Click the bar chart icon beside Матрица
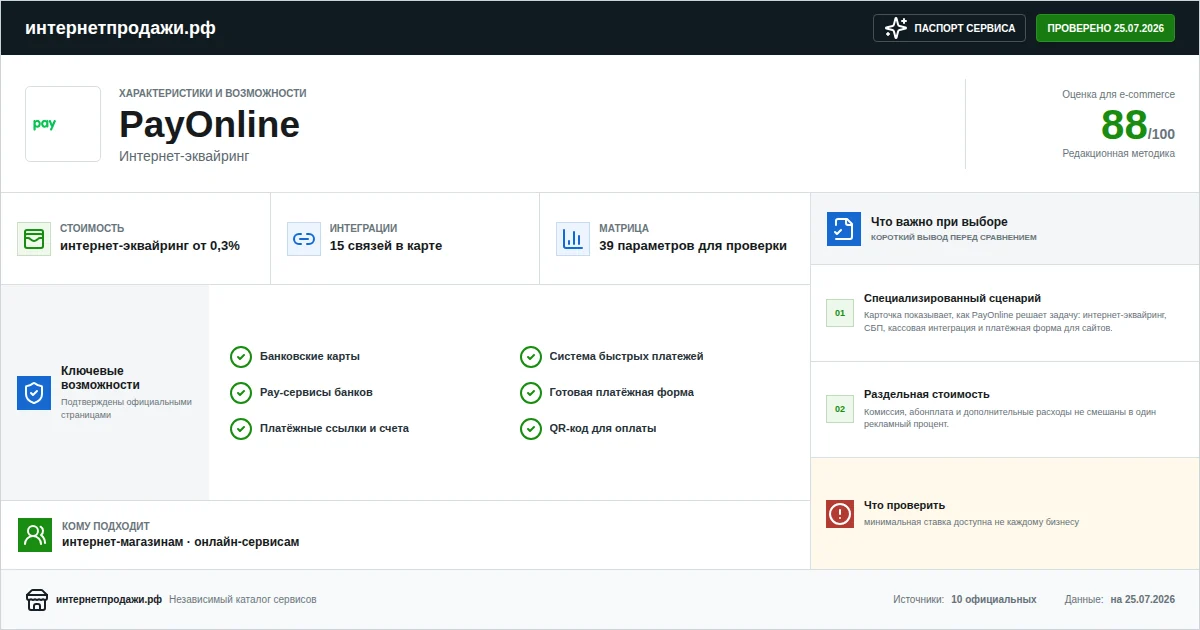The image size is (1200, 630). click(573, 239)
